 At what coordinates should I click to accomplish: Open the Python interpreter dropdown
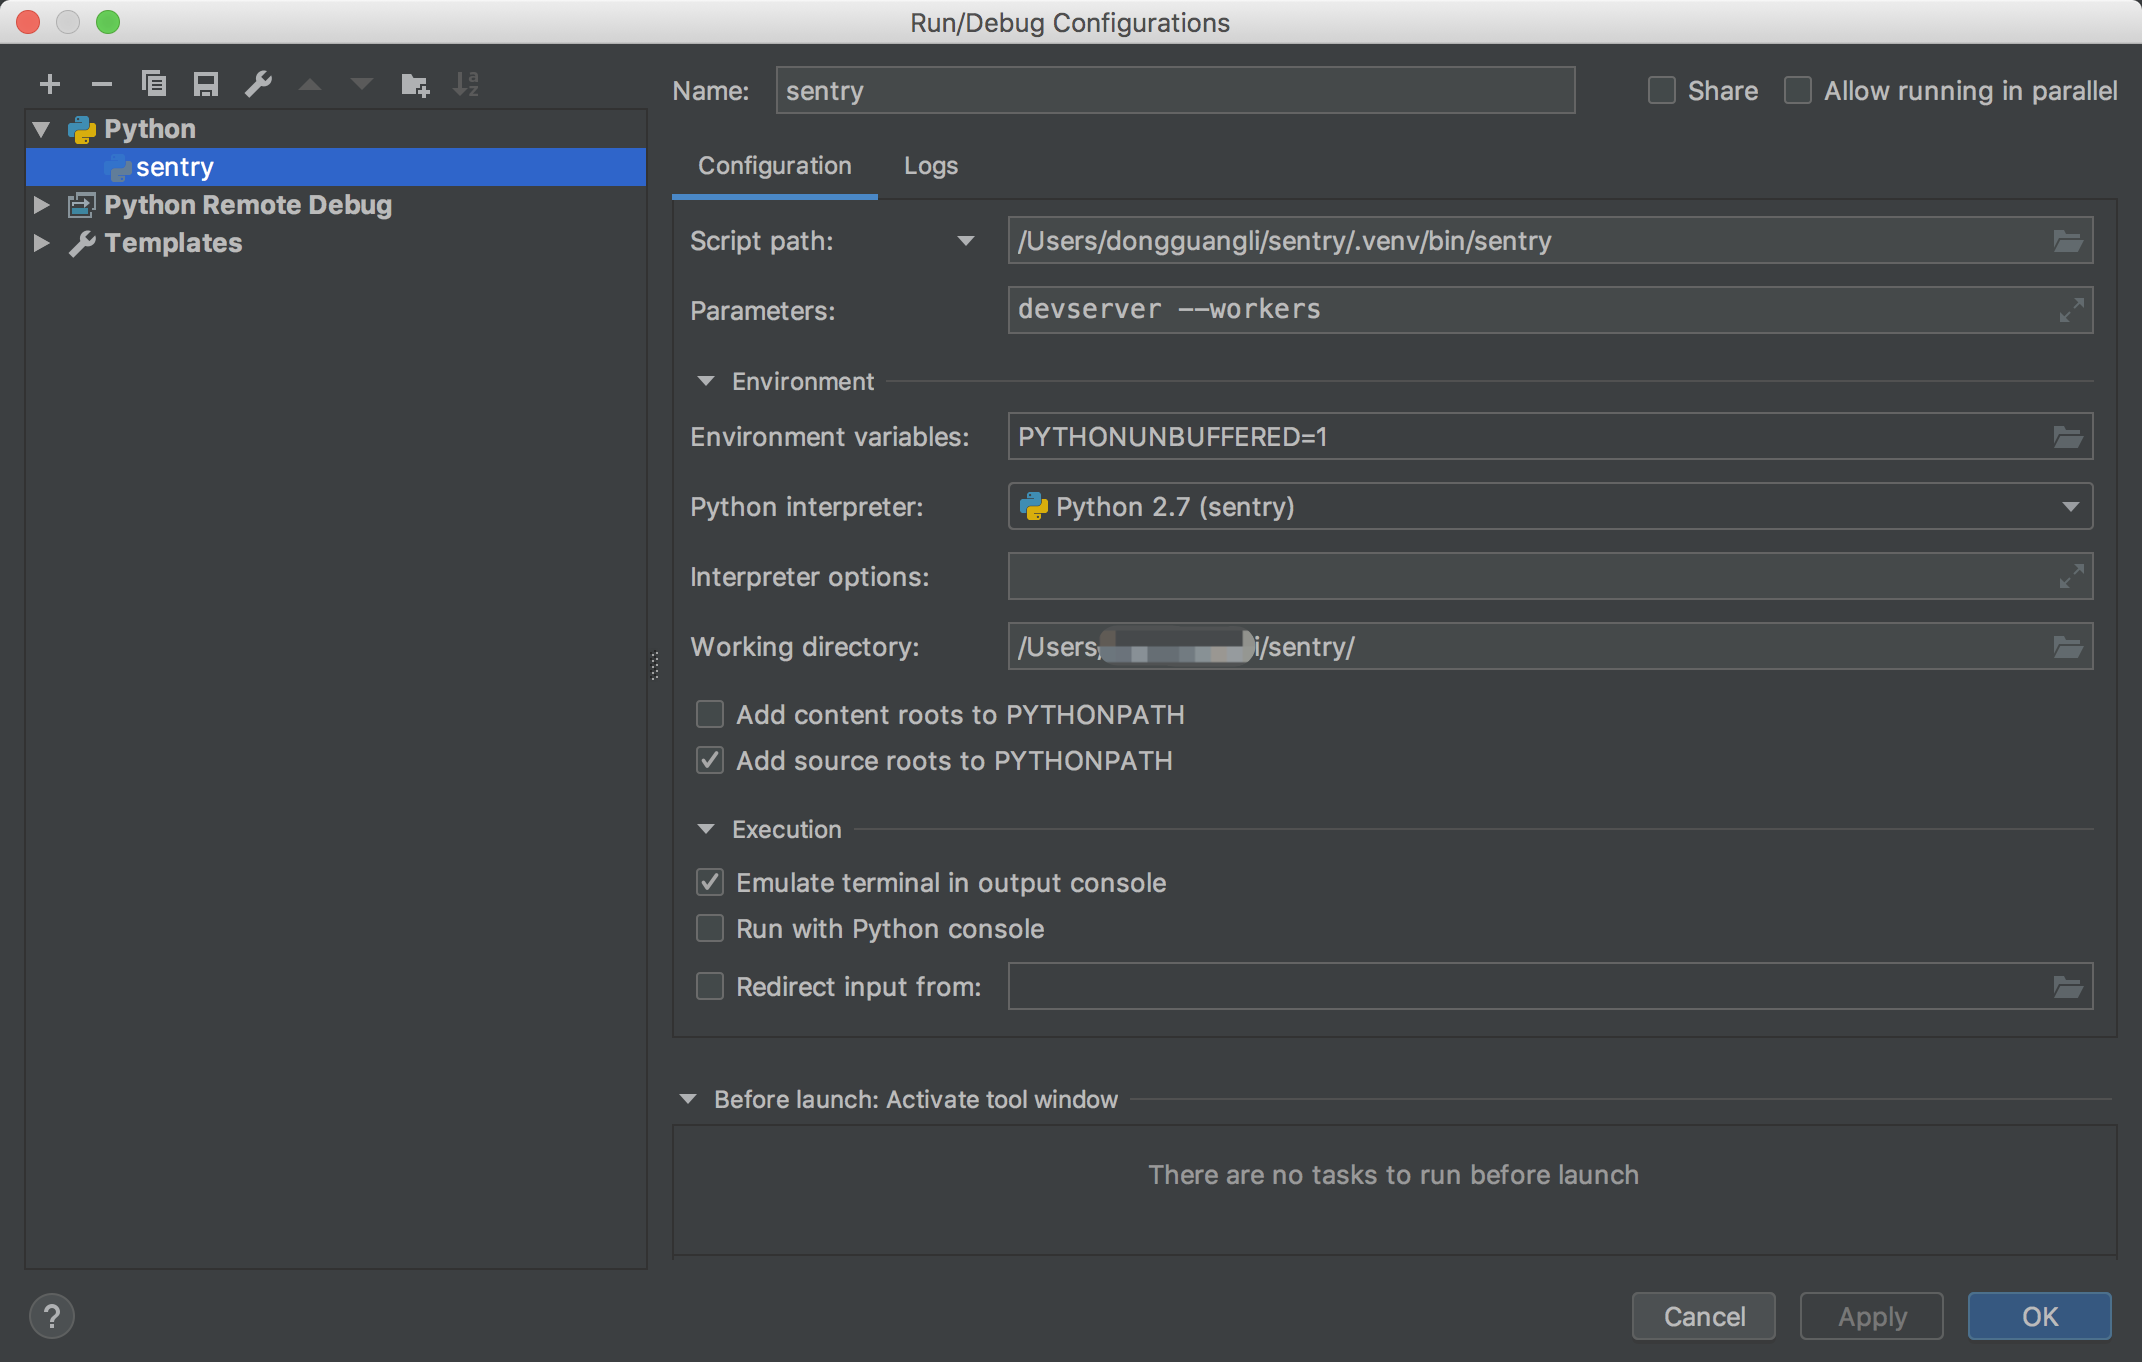[2070, 507]
